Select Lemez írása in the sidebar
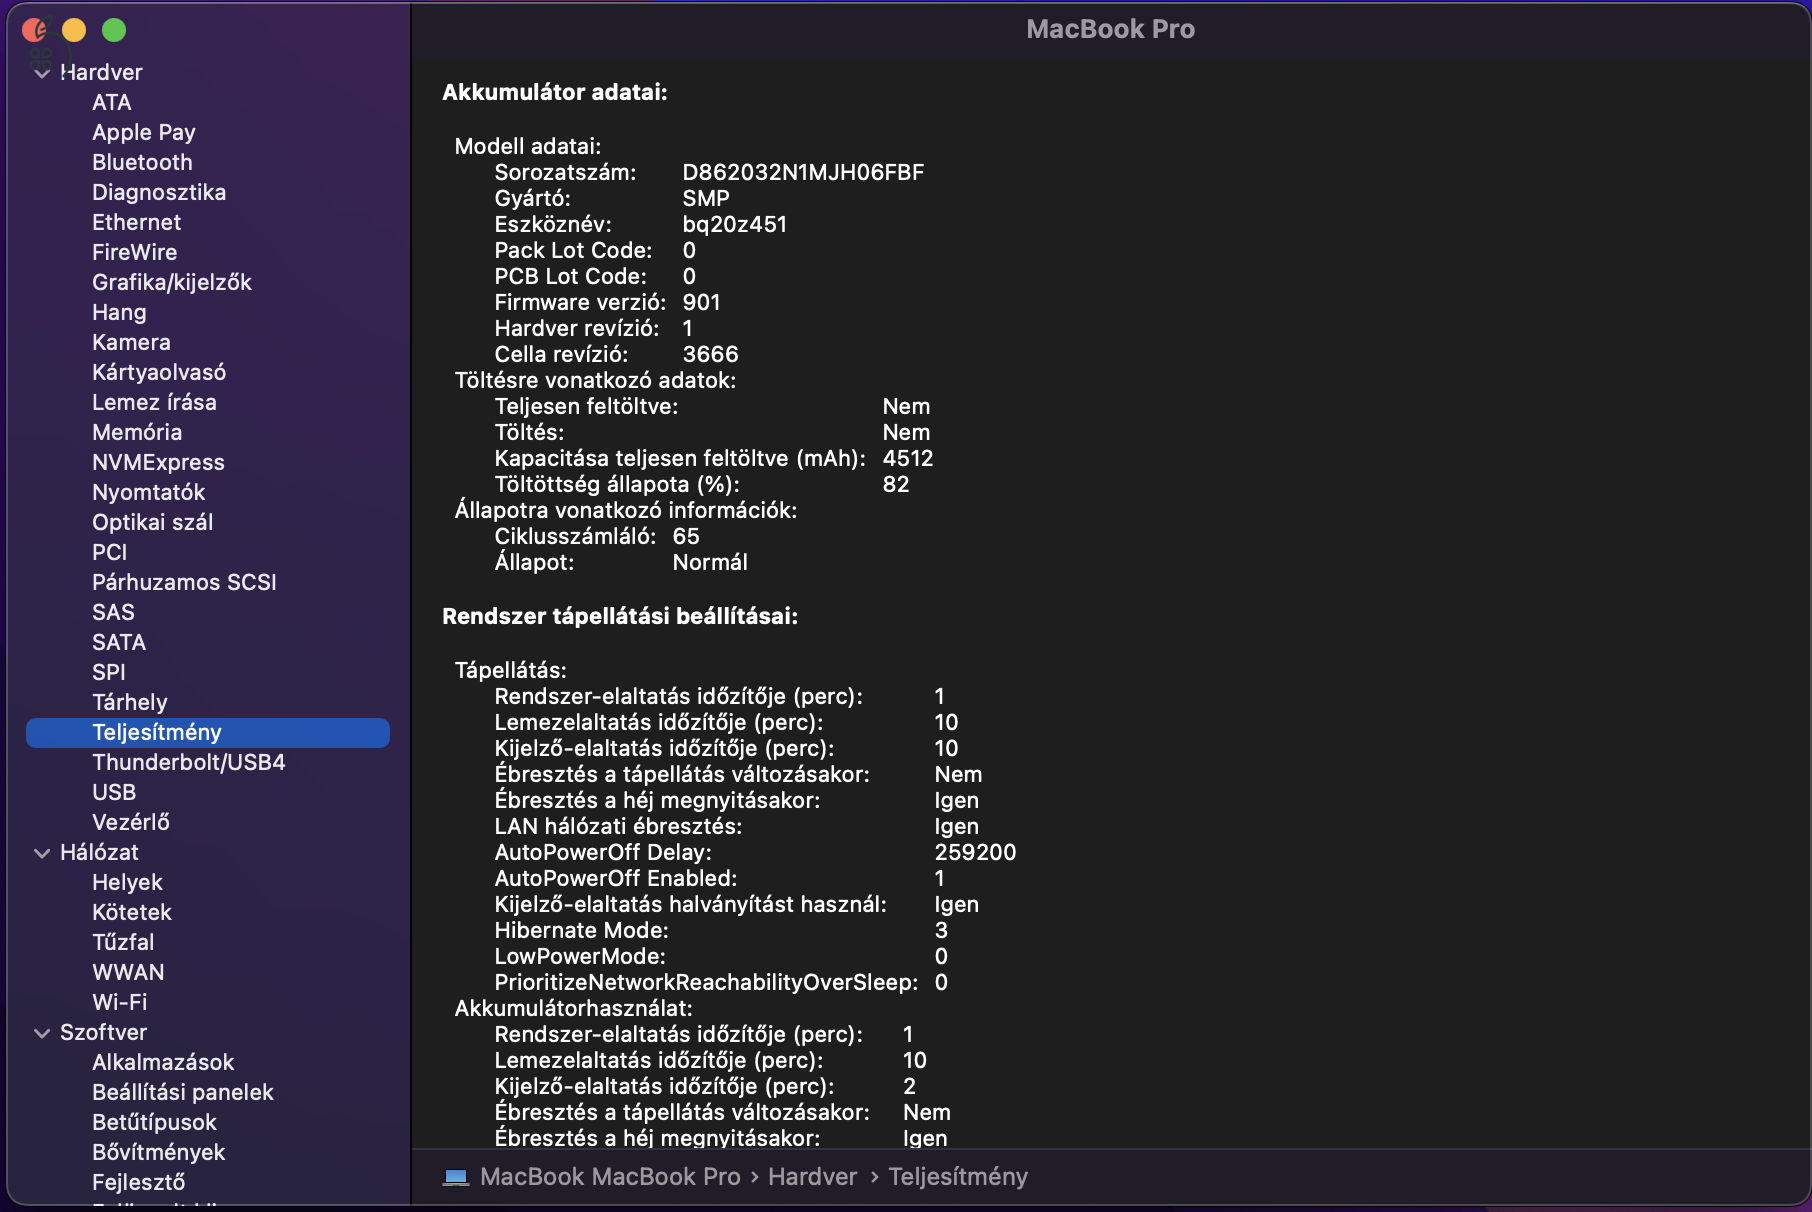 154,402
